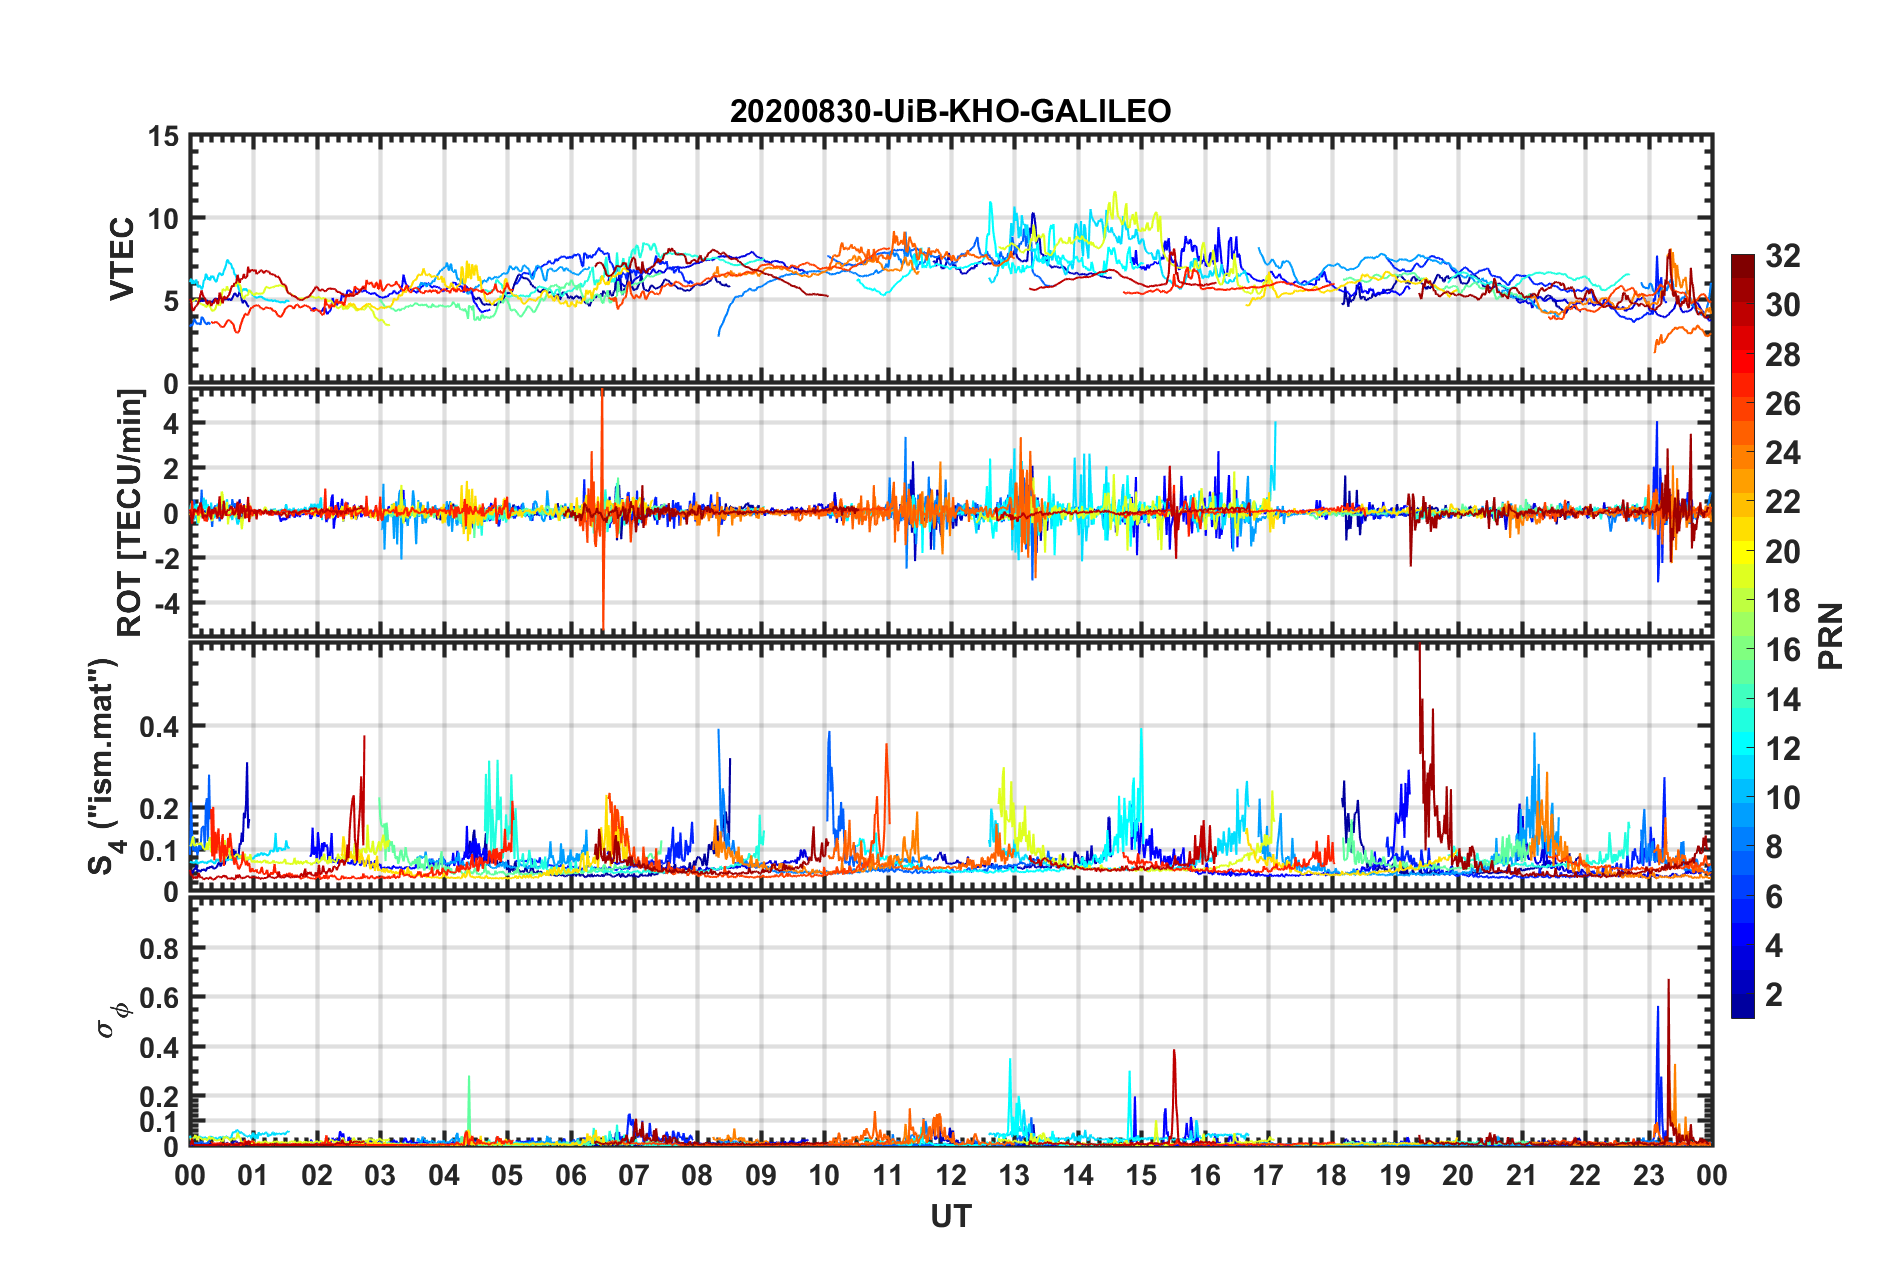Click the ROT [TECU/min] axis label

[x=130, y=513]
